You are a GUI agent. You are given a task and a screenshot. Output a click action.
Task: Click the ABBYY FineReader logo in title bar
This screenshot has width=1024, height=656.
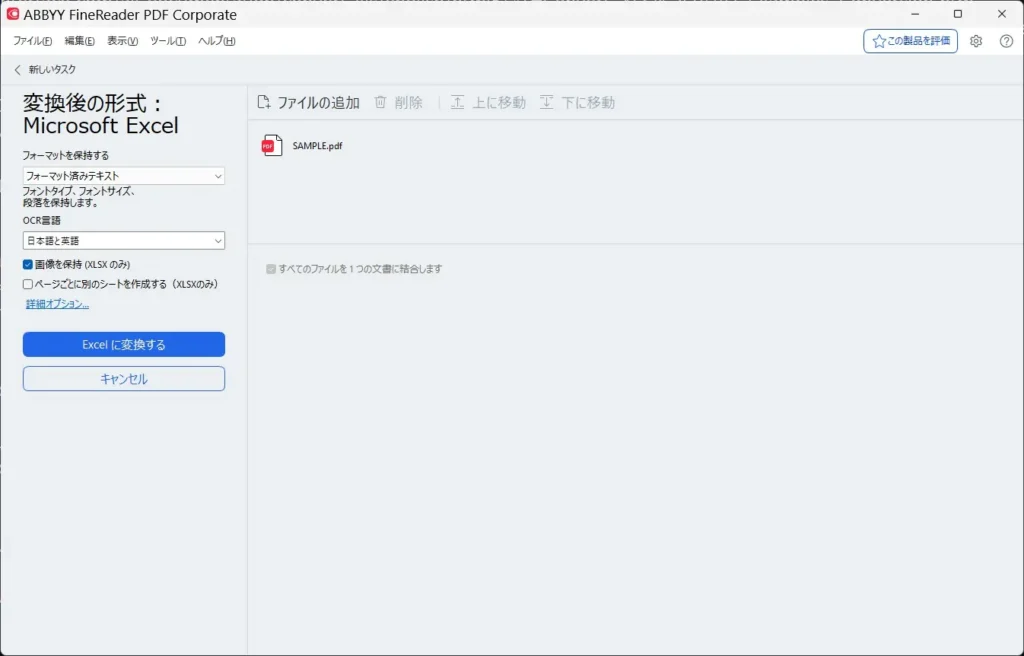coord(12,14)
